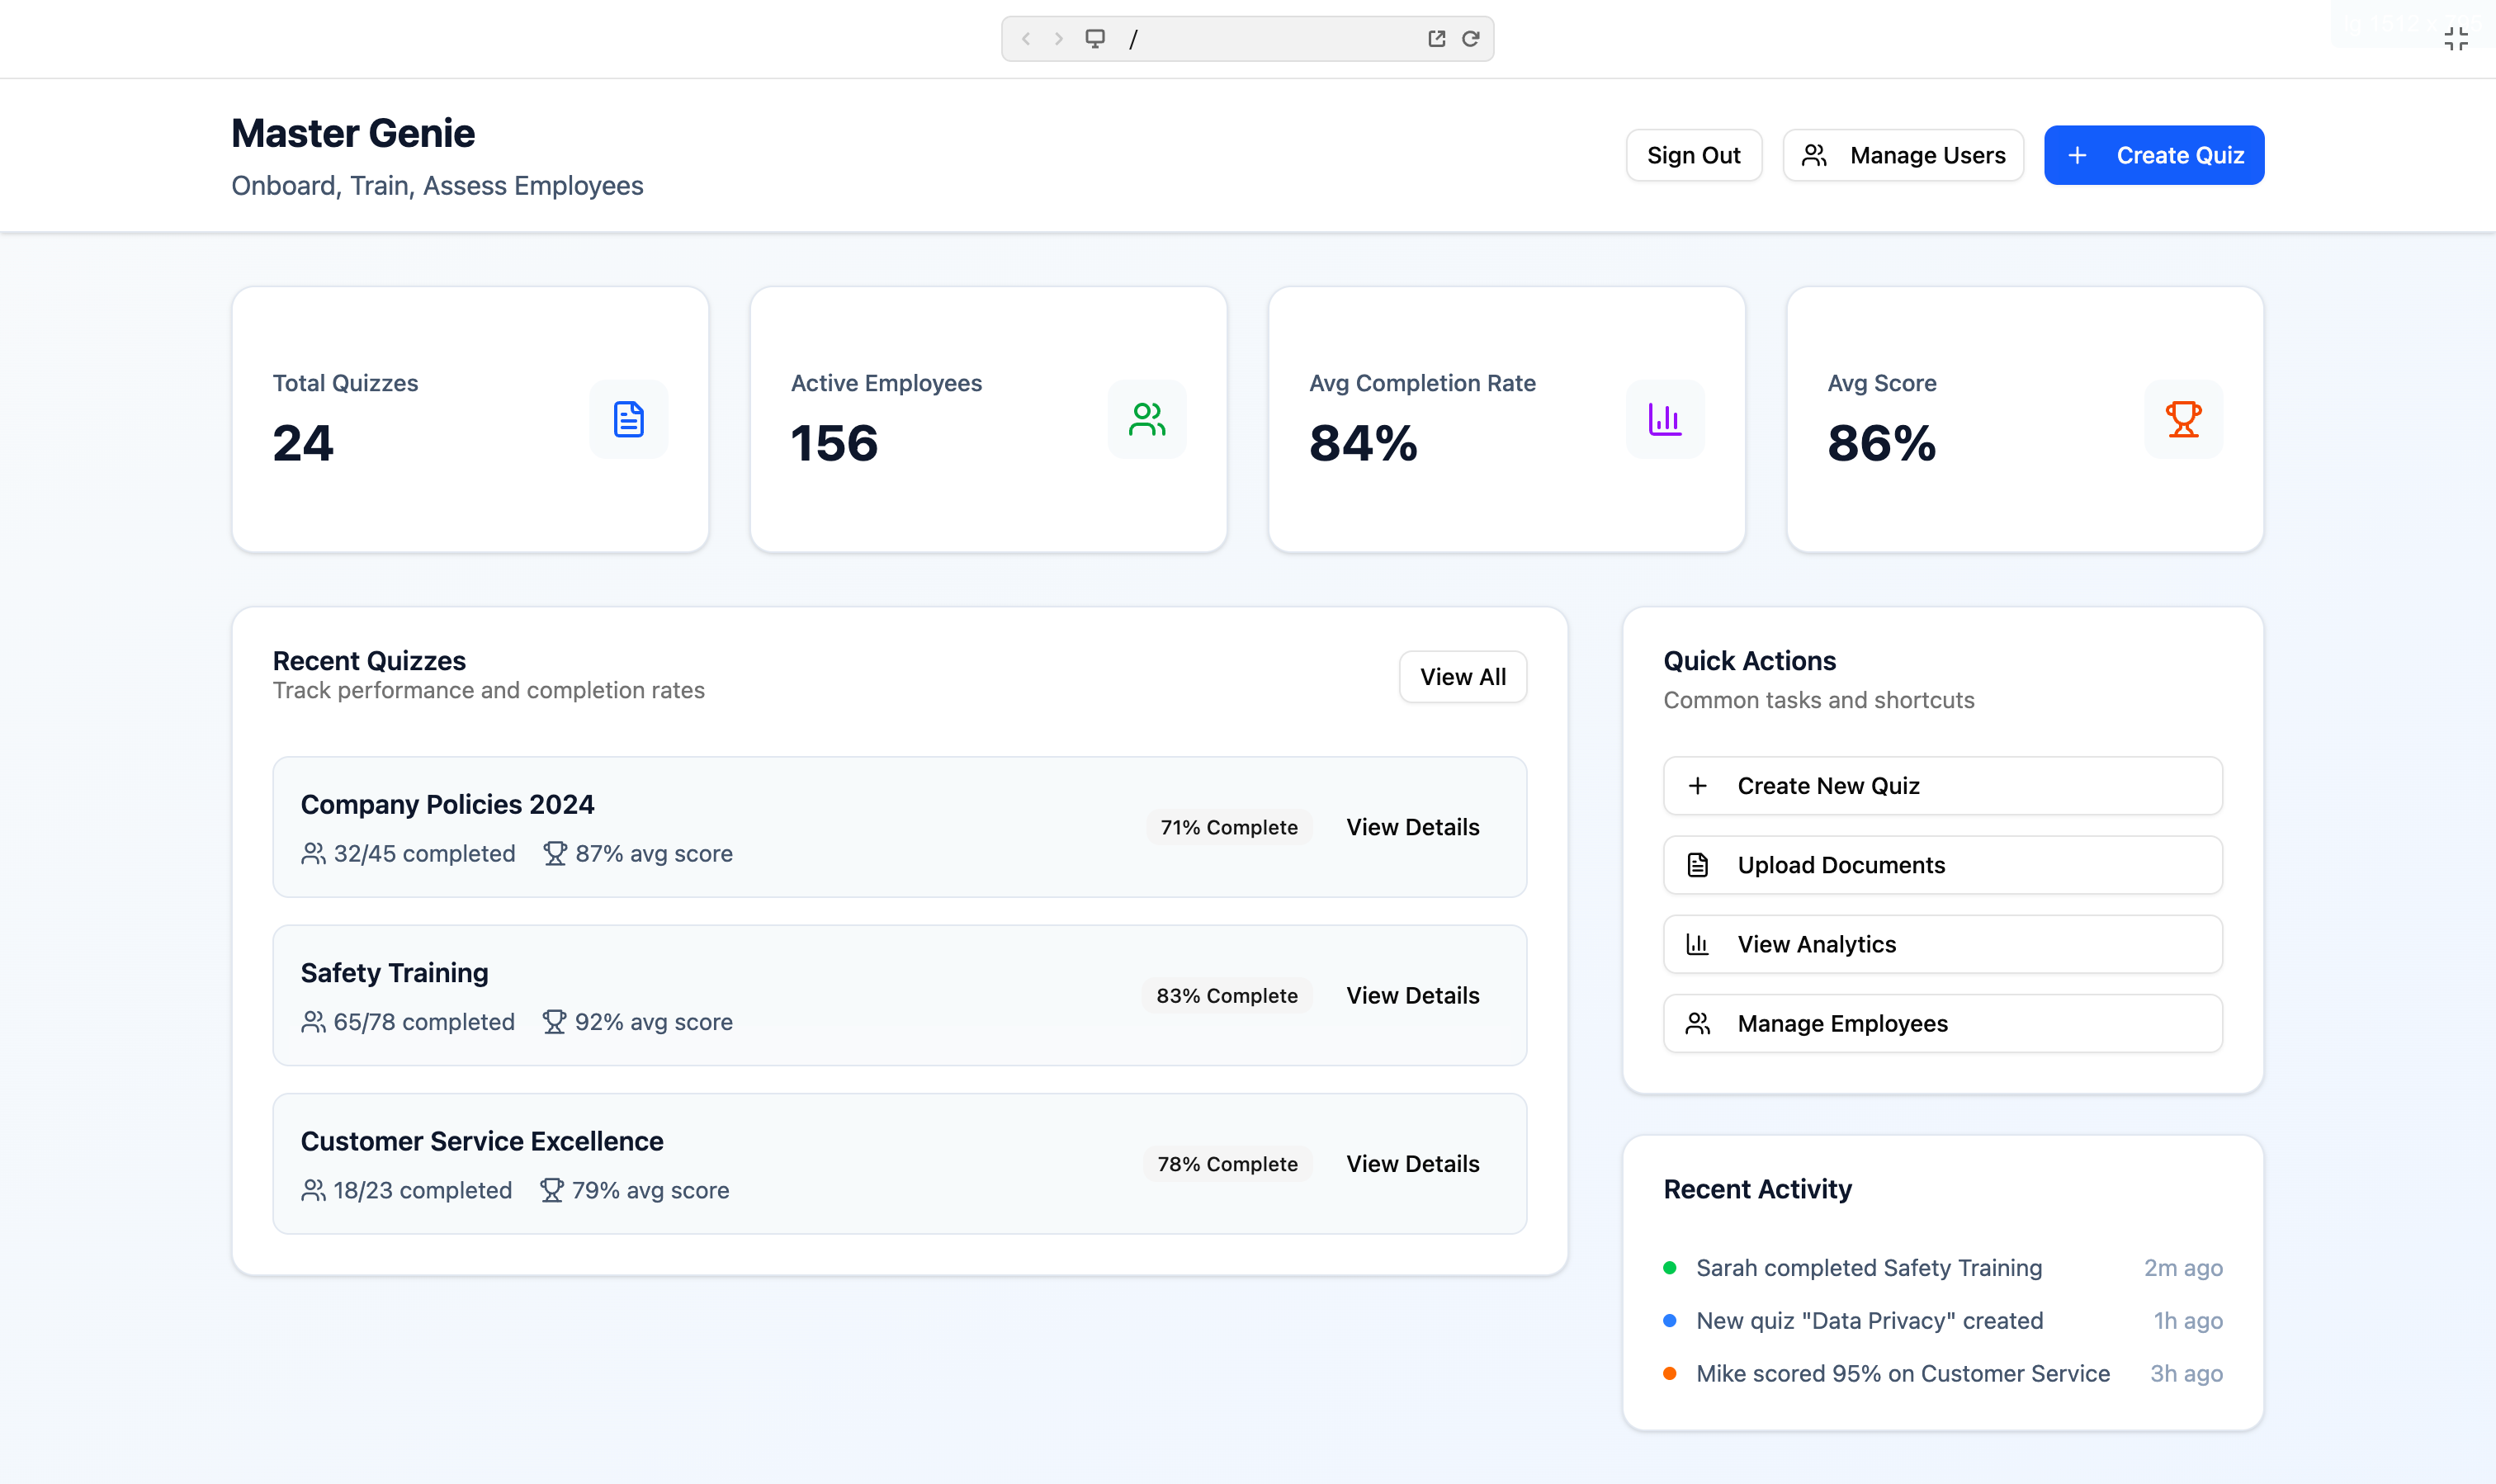Viewport: 2496px width, 1484px height.
Task: Click the open-in-new-window icon in browser bar
Action: [x=1436, y=38]
